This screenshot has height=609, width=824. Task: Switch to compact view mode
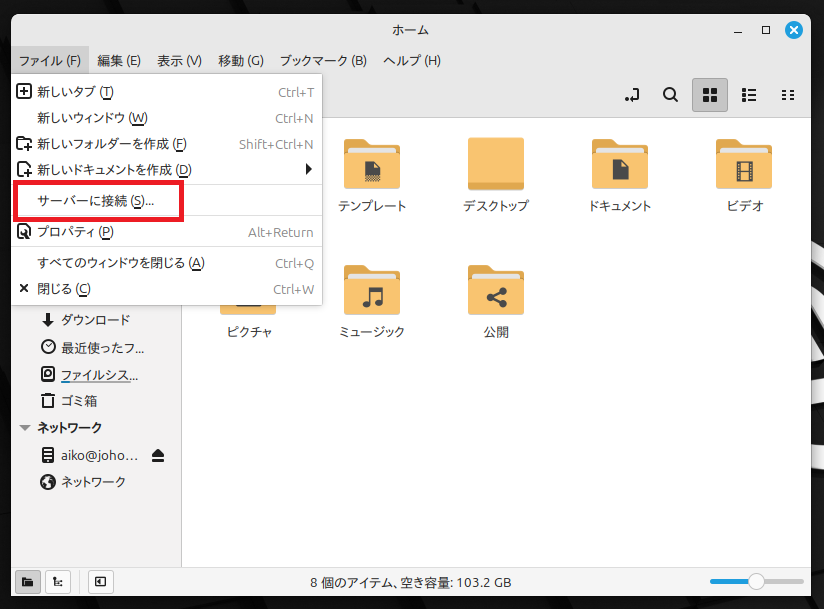coord(788,95)
